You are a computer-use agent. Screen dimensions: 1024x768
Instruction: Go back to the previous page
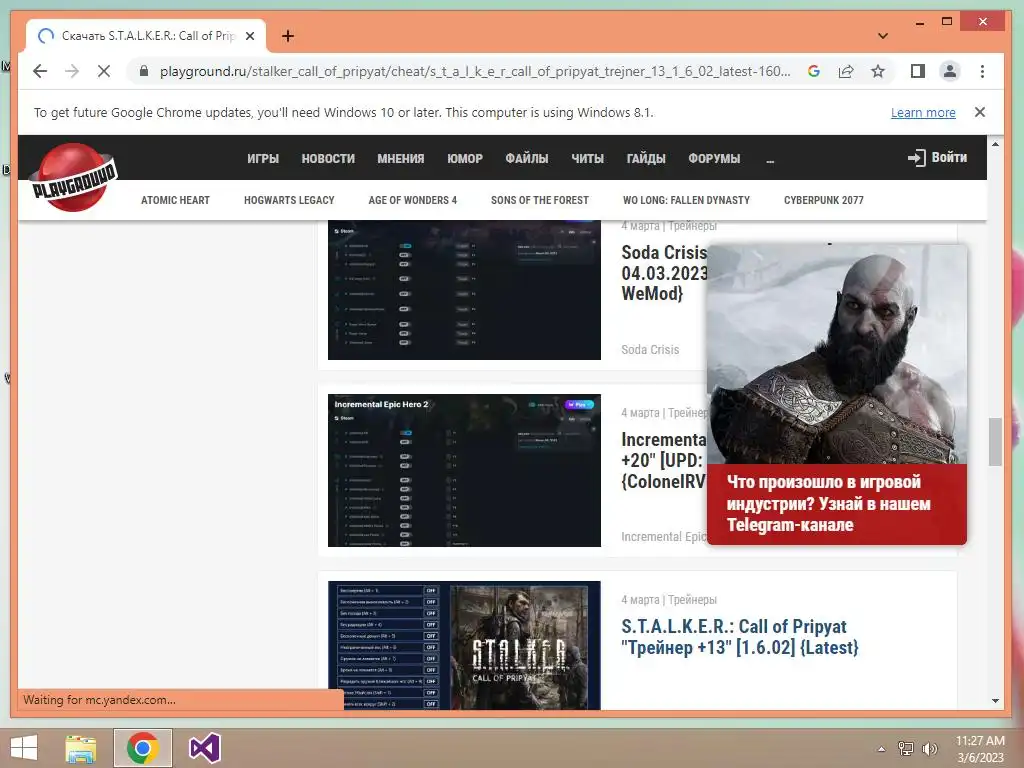tap(40, 71)
